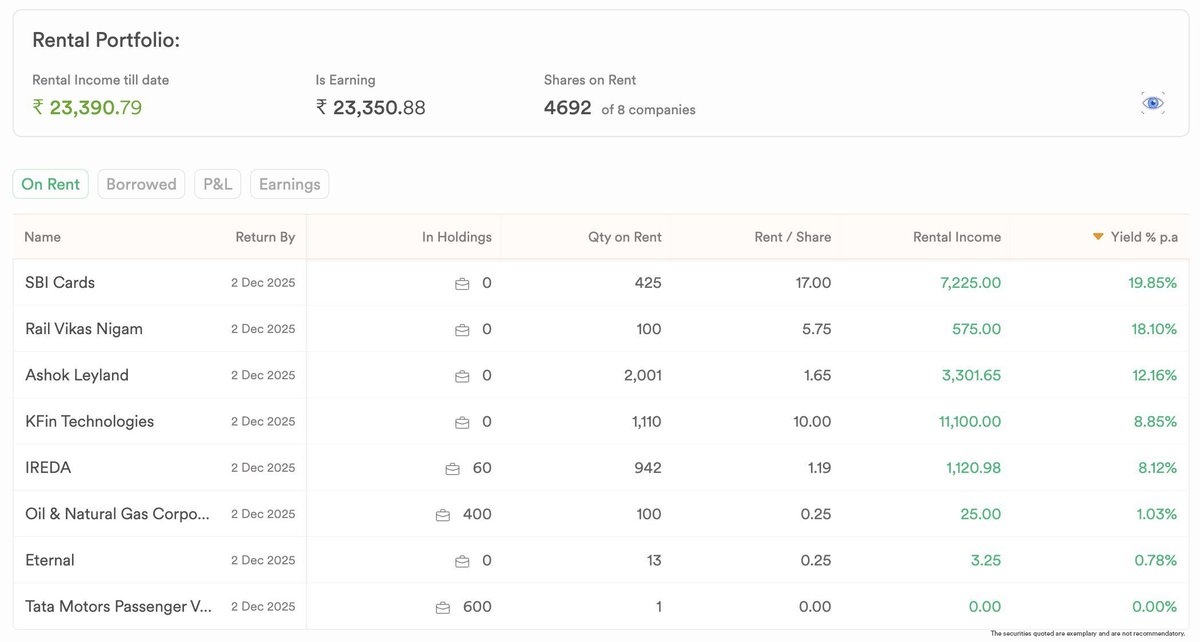Click the rental income till date ₹ 23,390.79
This screenshot has height=642, width=1200.
87,107
